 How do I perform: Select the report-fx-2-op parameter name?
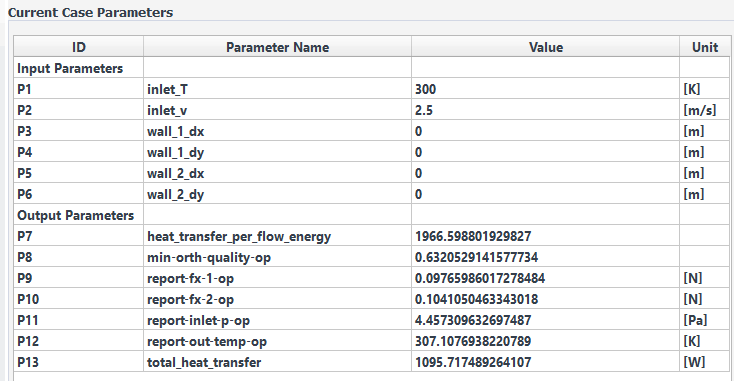(277, 299)
